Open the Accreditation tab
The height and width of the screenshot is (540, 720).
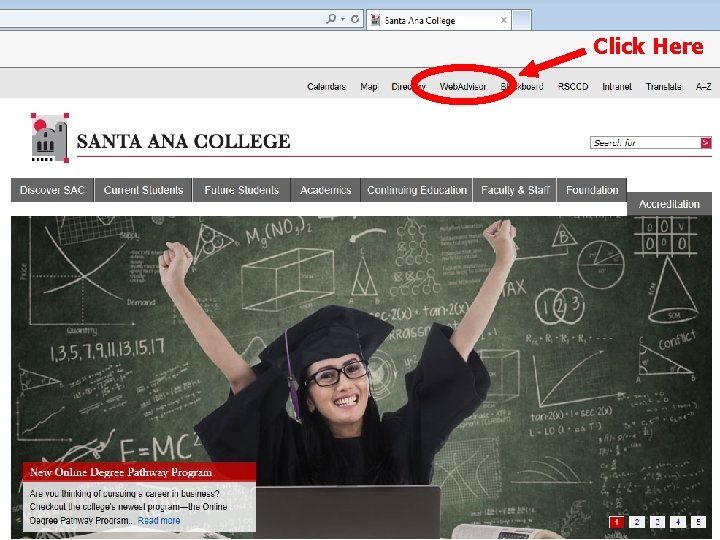pyautogui.click(x=669, y=204)
